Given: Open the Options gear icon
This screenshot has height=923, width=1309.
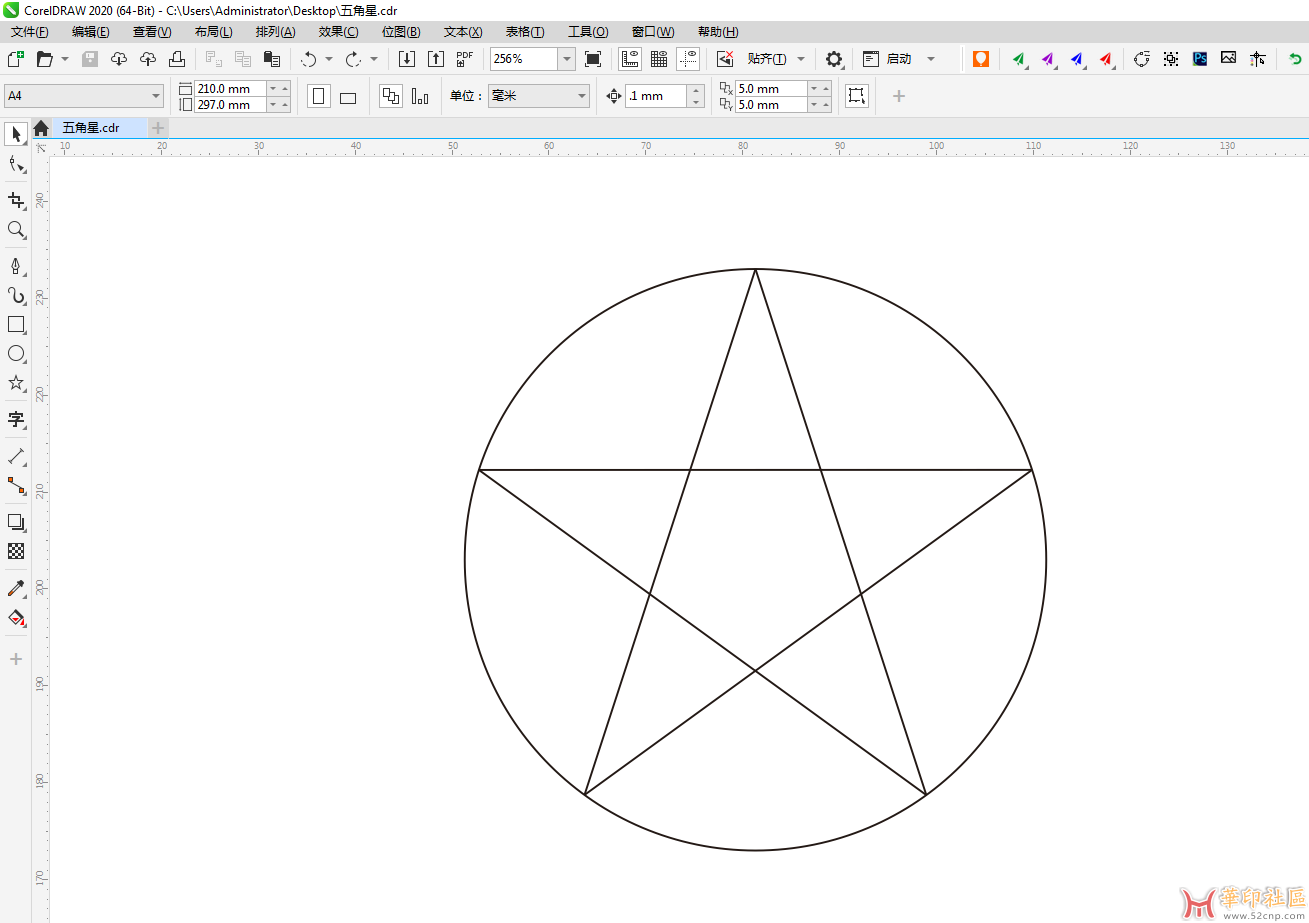Looking at the screenshot, I should tap(834, 59).
